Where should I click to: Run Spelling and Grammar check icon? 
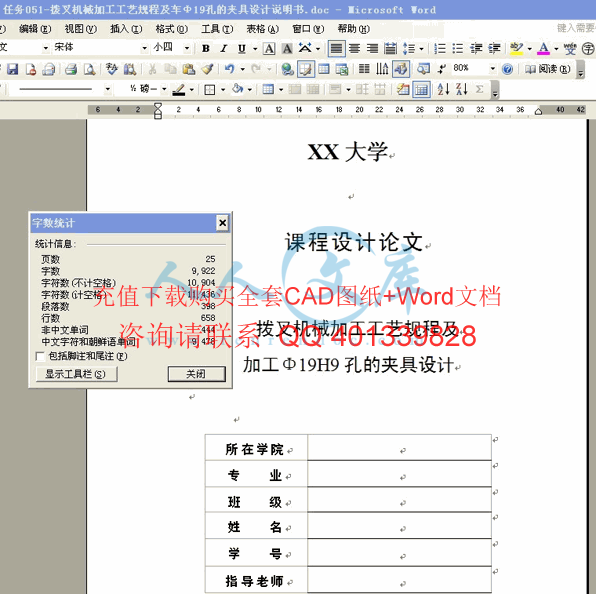pos(112,69)
